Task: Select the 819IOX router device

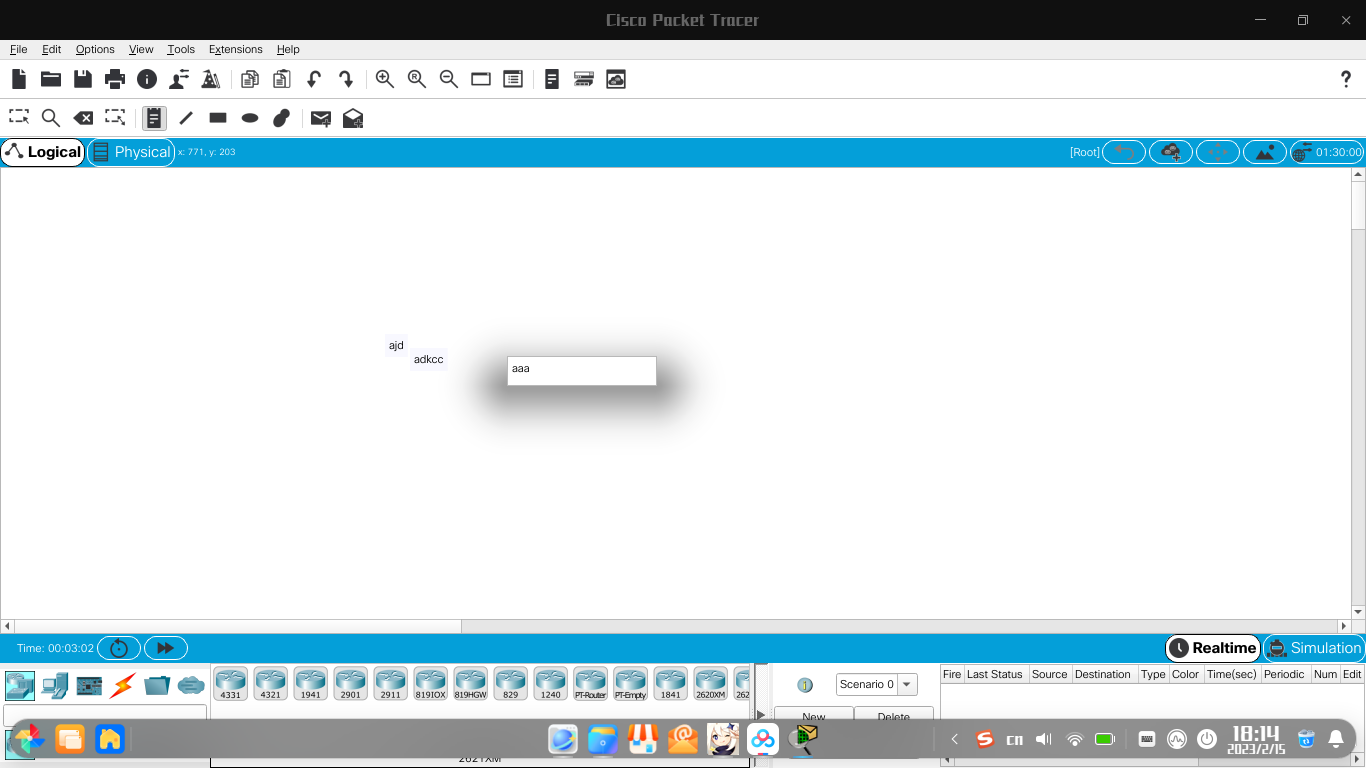Action: (430, 683)
